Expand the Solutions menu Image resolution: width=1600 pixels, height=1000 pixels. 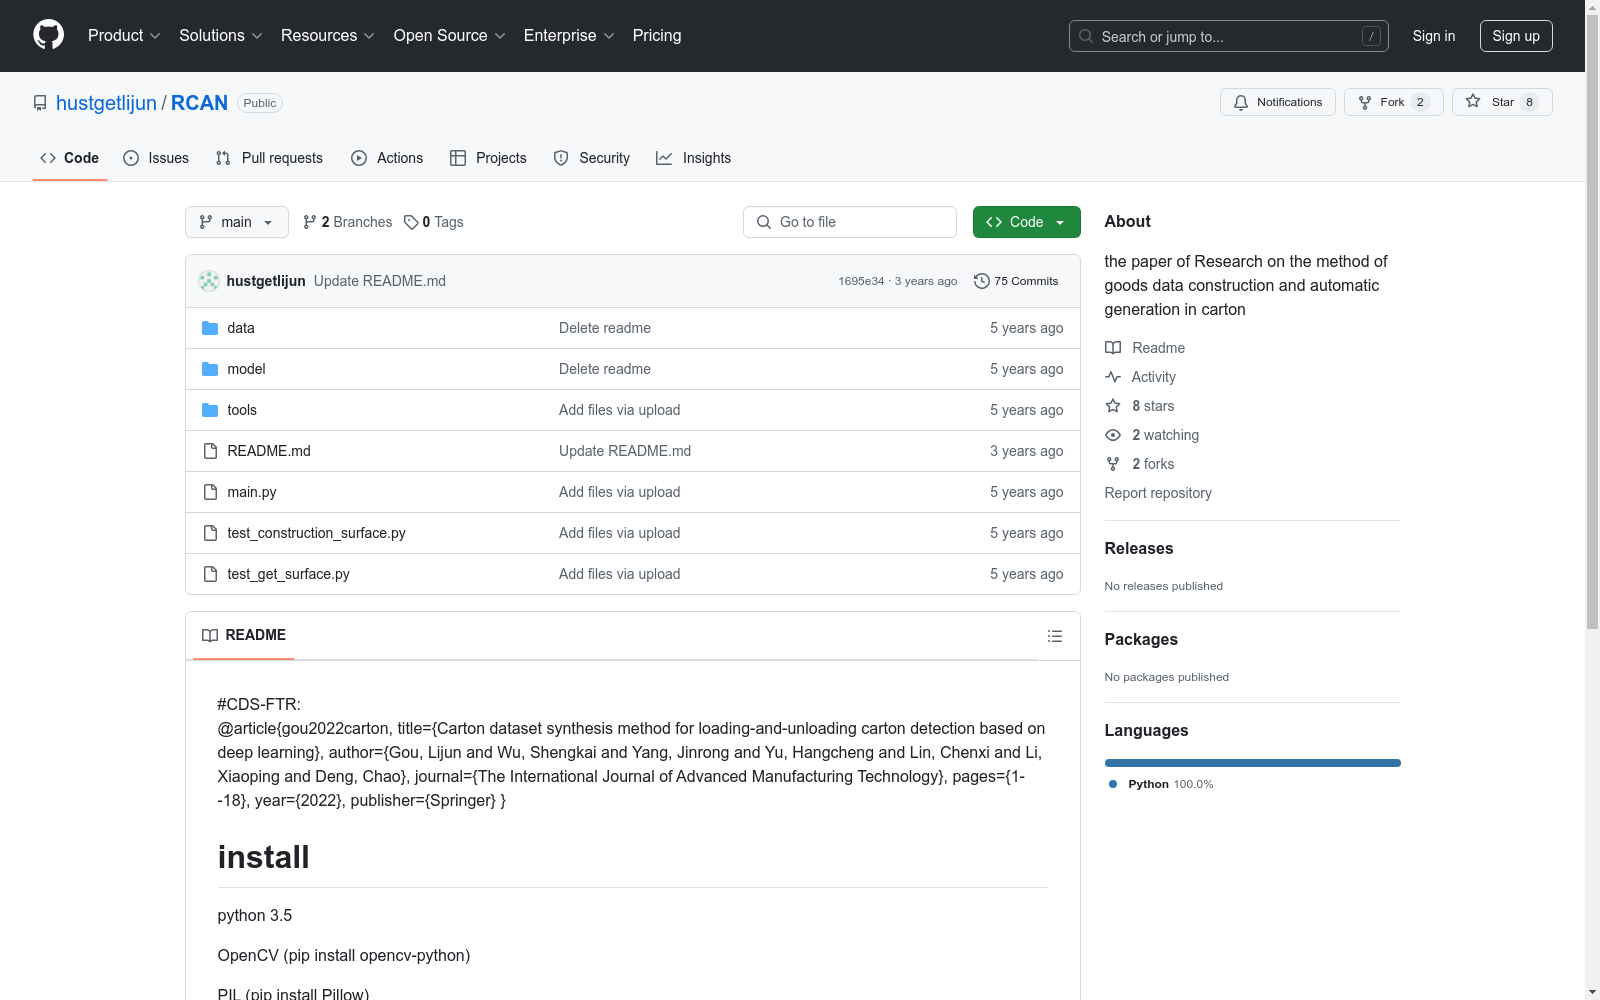[x=221, y=36]
